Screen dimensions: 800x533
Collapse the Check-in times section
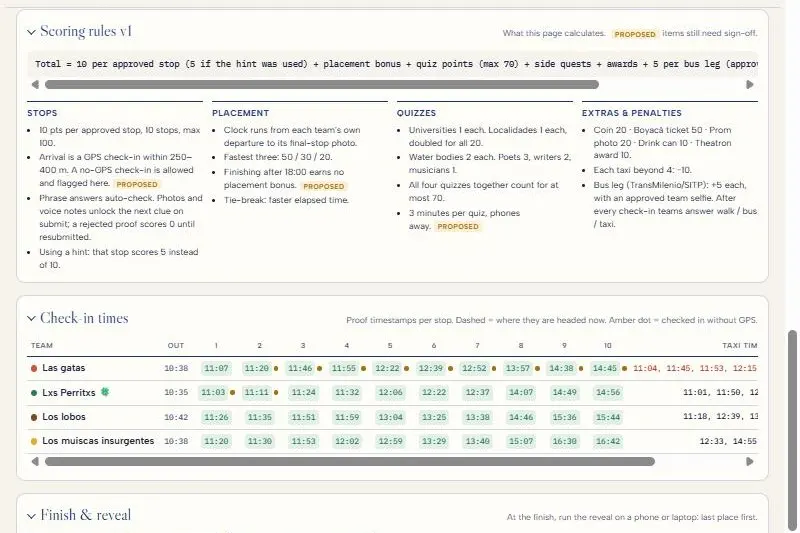[x=31, y=319]
